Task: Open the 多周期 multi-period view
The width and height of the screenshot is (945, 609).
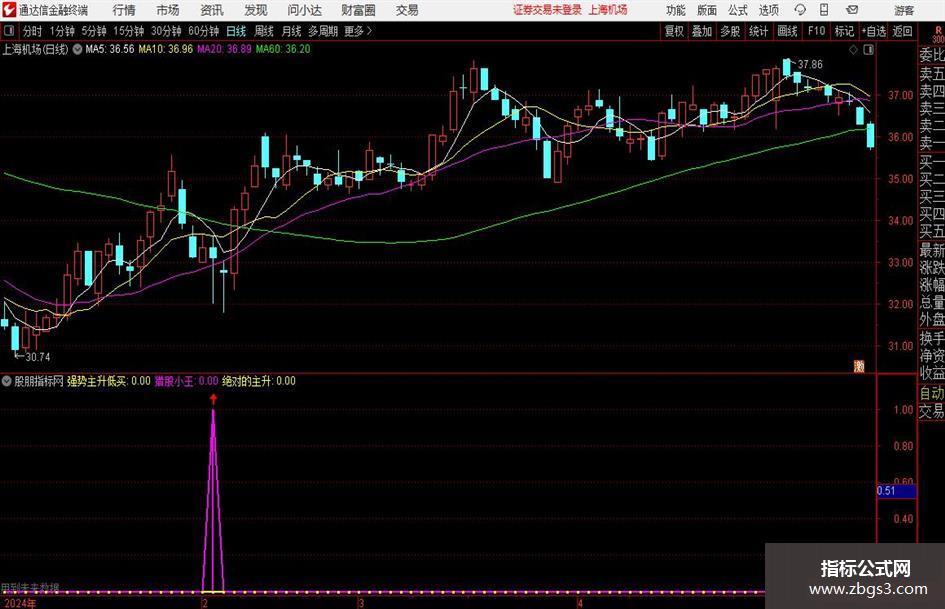Action: pyautogui.click(x=323, y=31)
